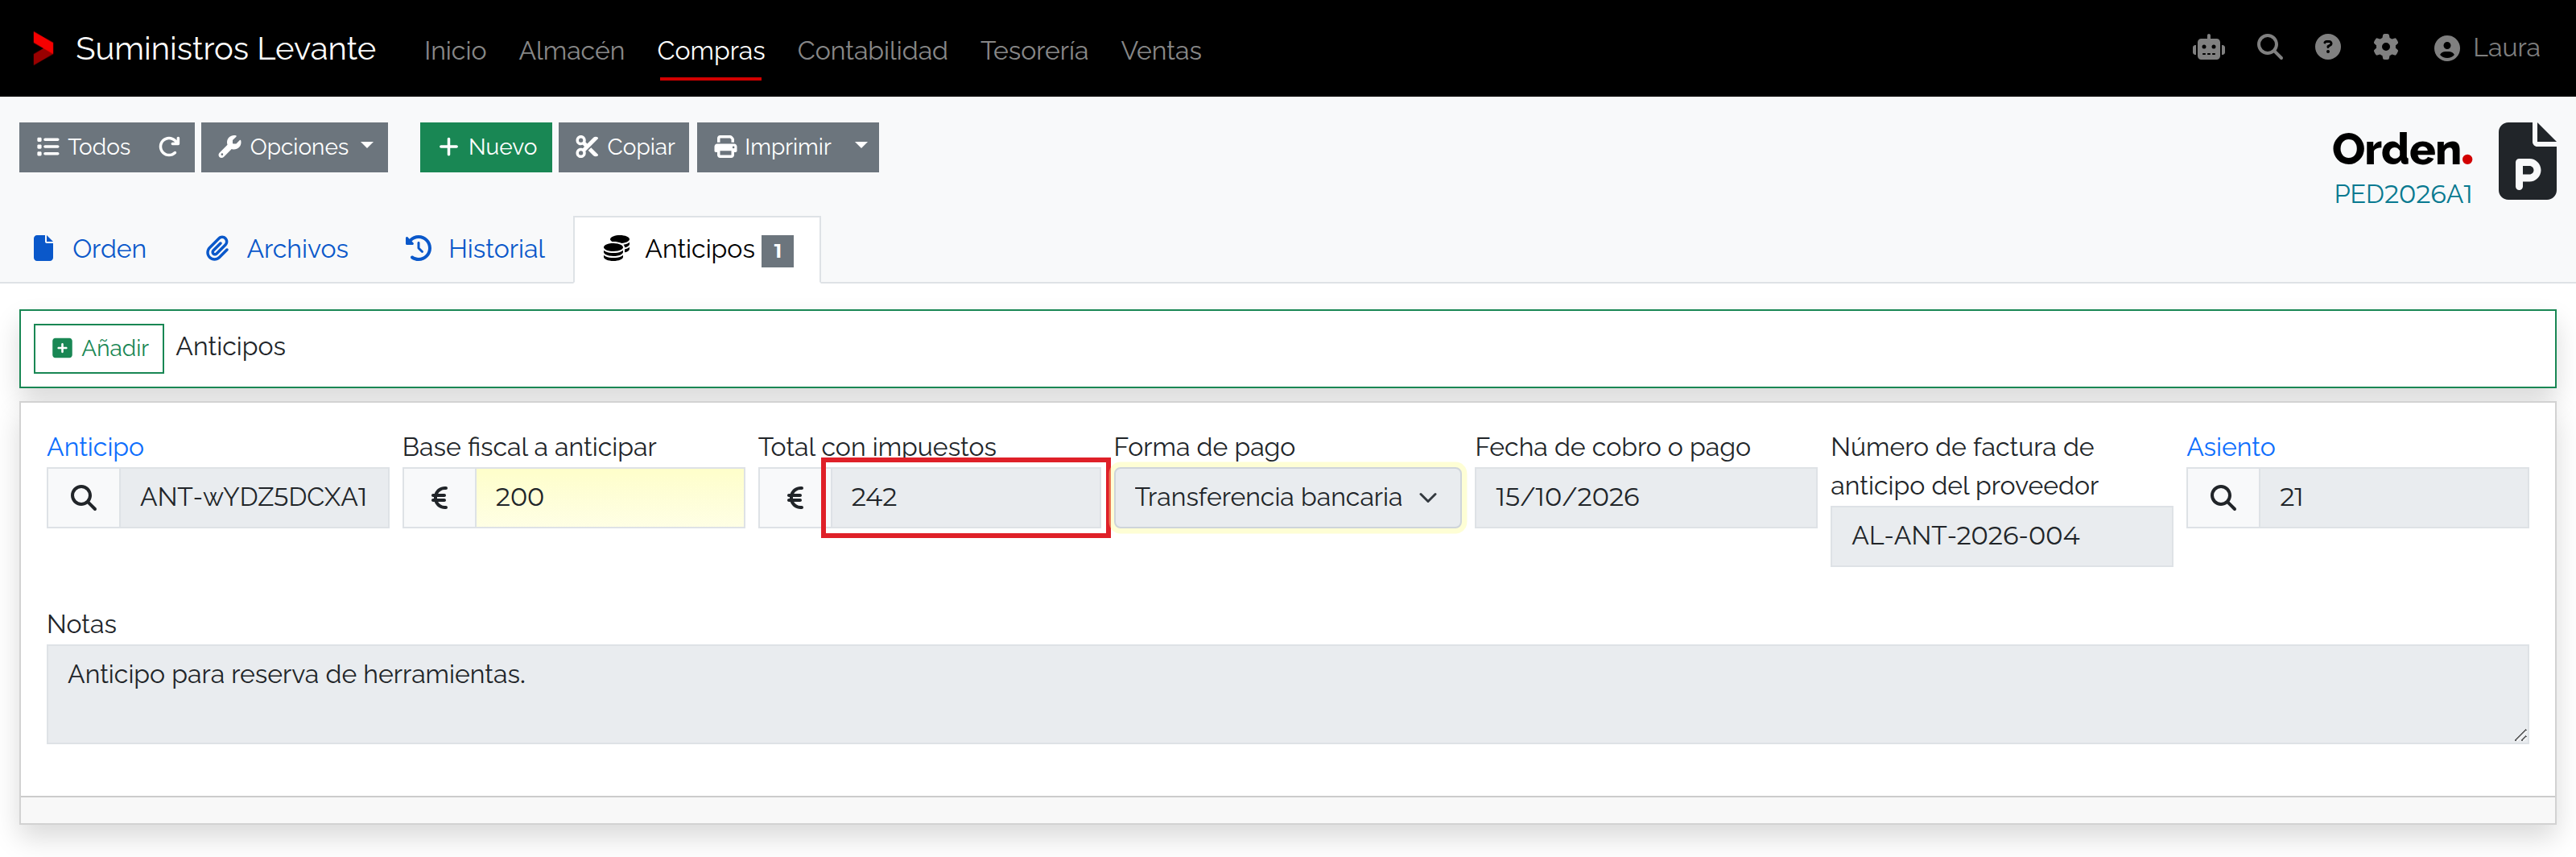Expand the Imprimir arrow dropdown
The width and height of the screenshot is (2576, 857).
pyautogui.click(x=861, y=147)
